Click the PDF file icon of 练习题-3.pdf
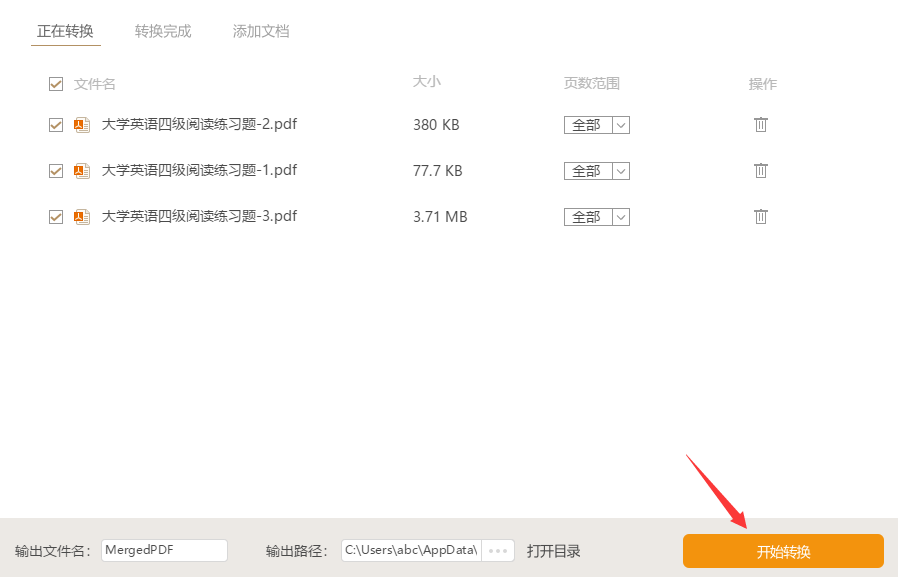Image resolution: width=898 pixels, height=577 pixels. [82, 217]
